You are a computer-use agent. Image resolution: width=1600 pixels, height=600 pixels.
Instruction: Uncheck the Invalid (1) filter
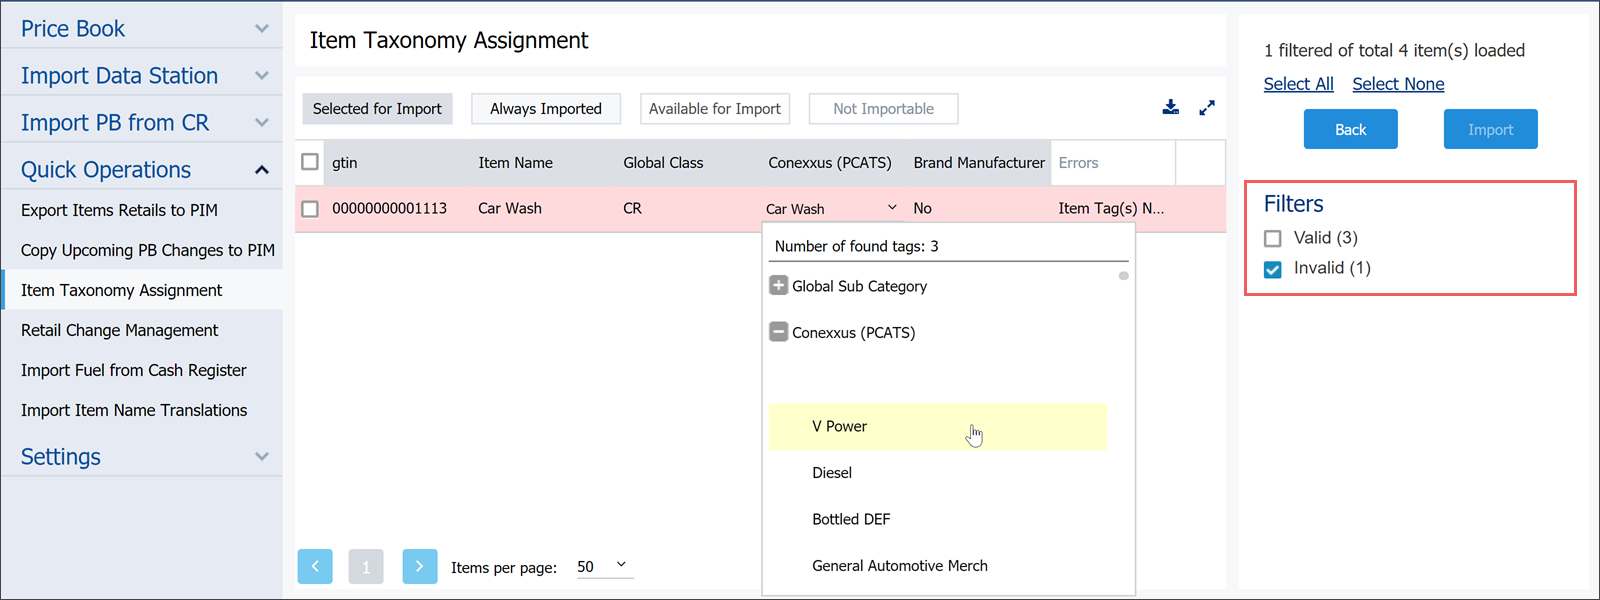pos(1273,269)
